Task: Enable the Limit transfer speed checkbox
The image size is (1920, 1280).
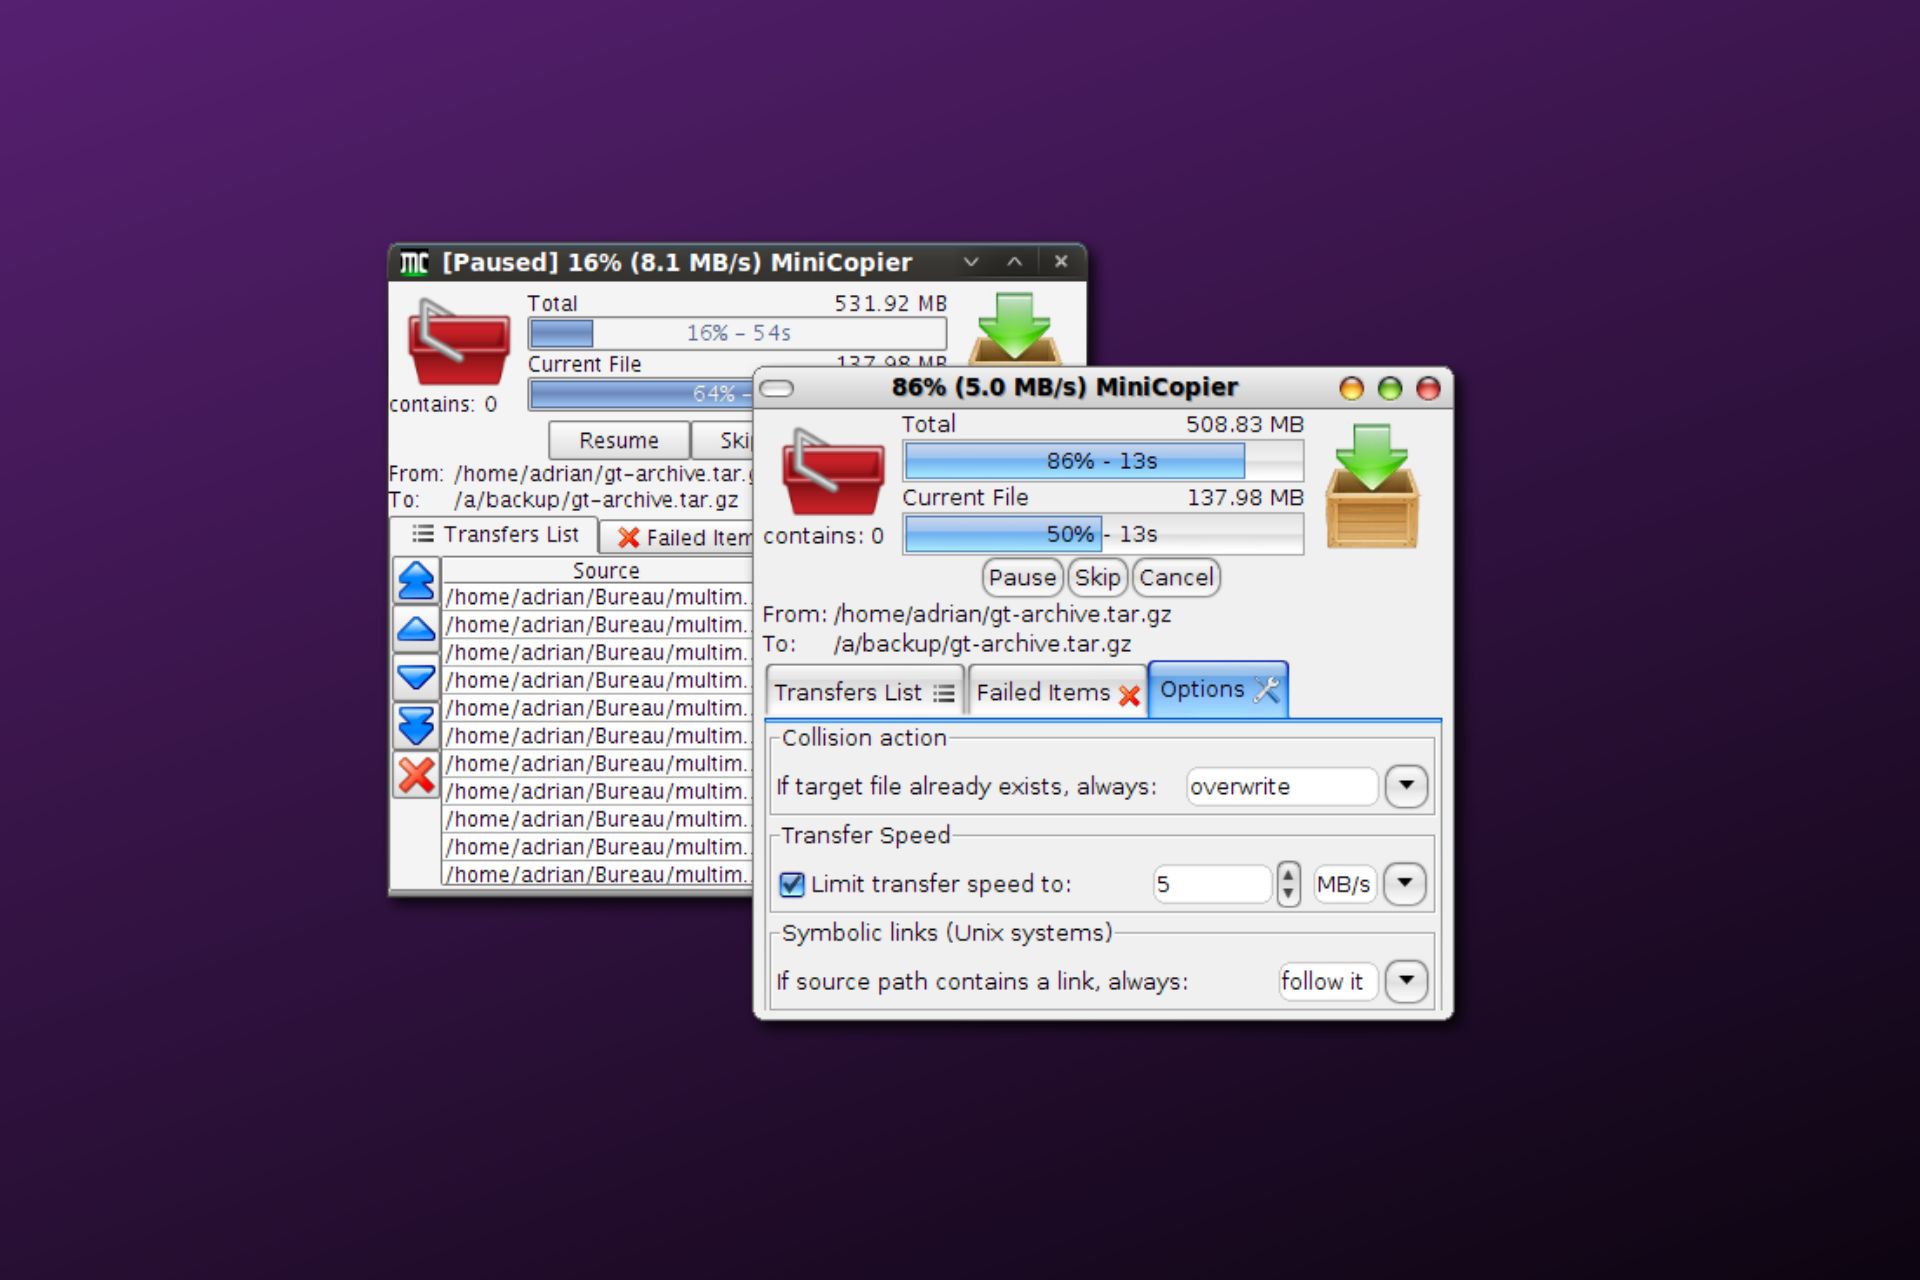Action: pyautogui.click(x=791, y=884)
